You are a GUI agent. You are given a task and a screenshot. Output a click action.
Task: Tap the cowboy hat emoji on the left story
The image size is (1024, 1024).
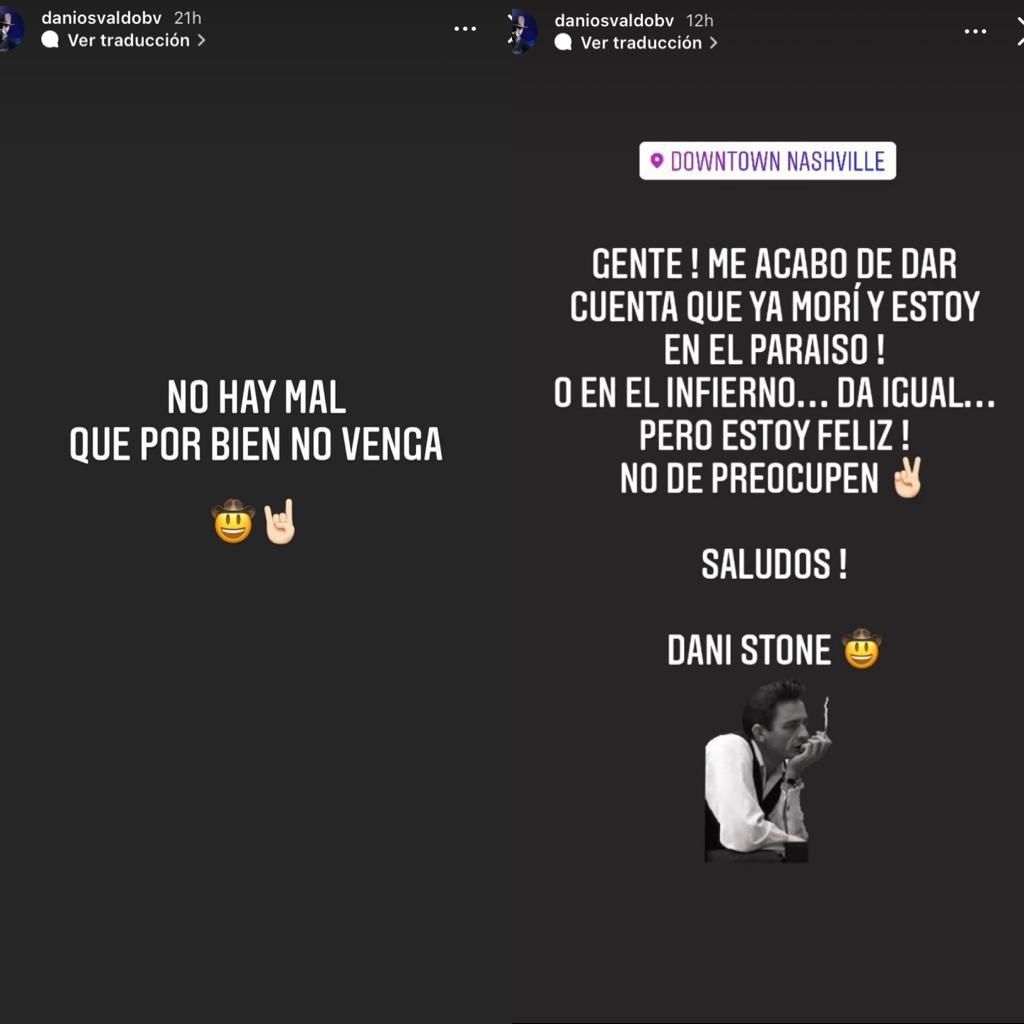pos(233,521)
